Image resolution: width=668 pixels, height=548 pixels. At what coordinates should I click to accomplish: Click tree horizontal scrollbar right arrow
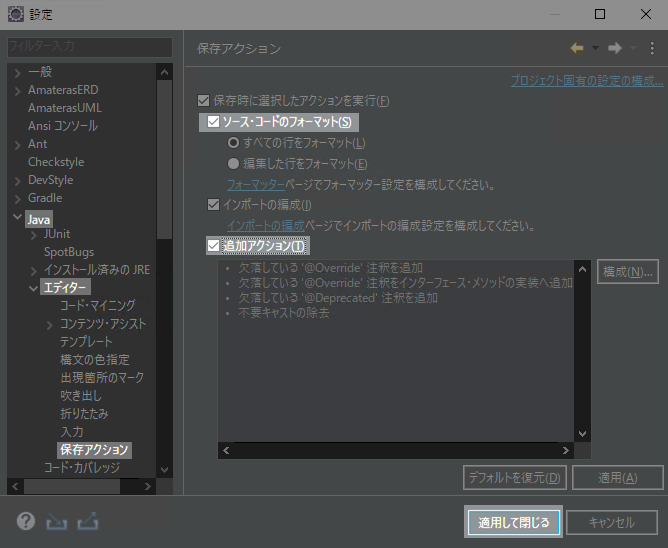tap(148, 486)
